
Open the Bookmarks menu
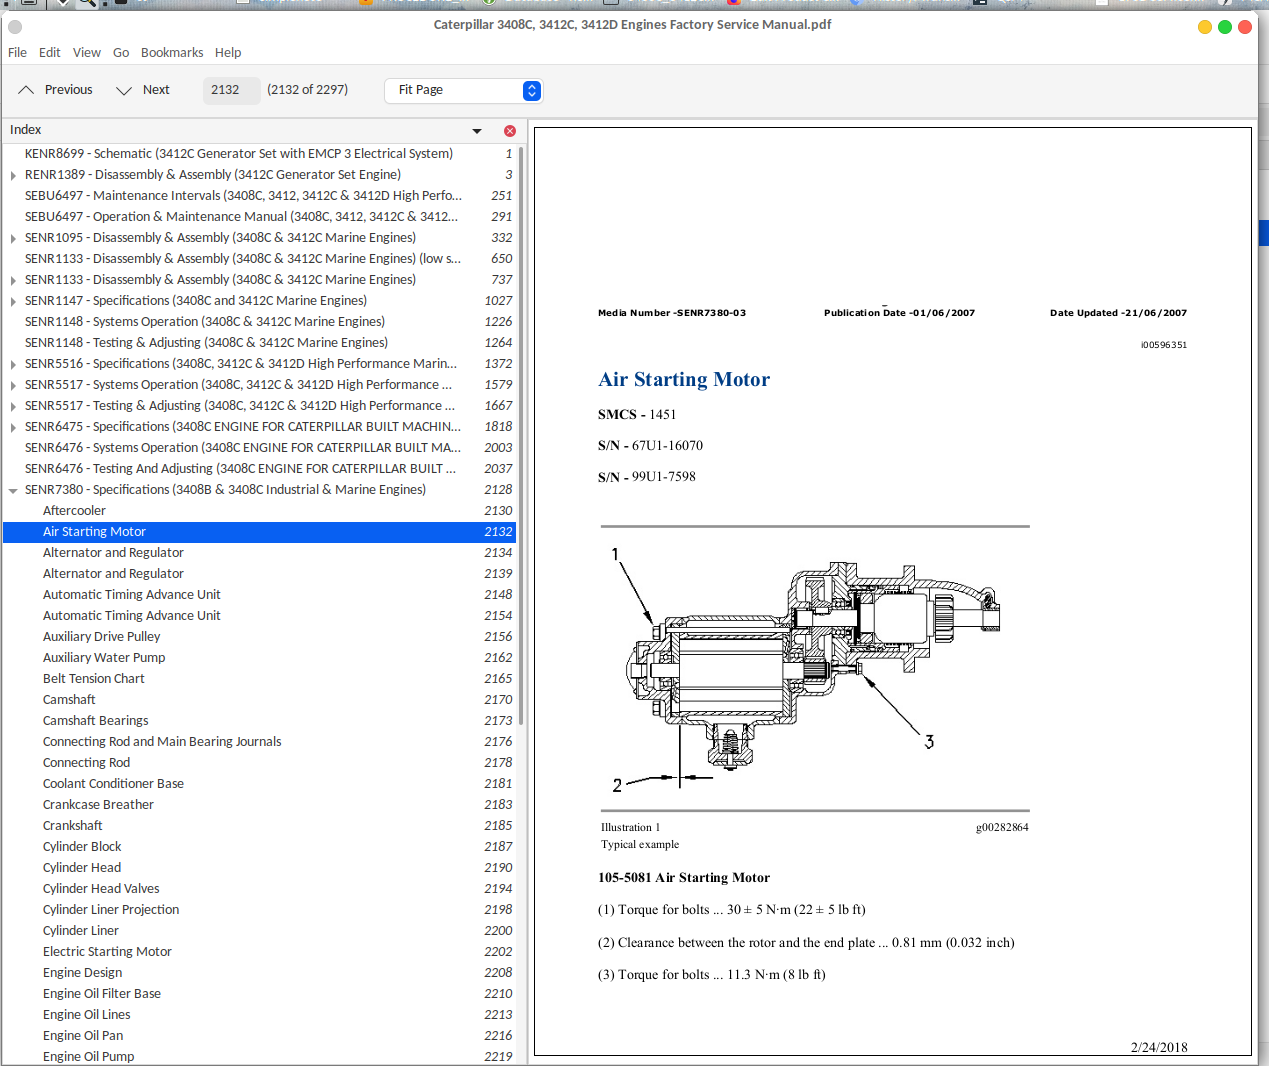click(x=172, y=52)
